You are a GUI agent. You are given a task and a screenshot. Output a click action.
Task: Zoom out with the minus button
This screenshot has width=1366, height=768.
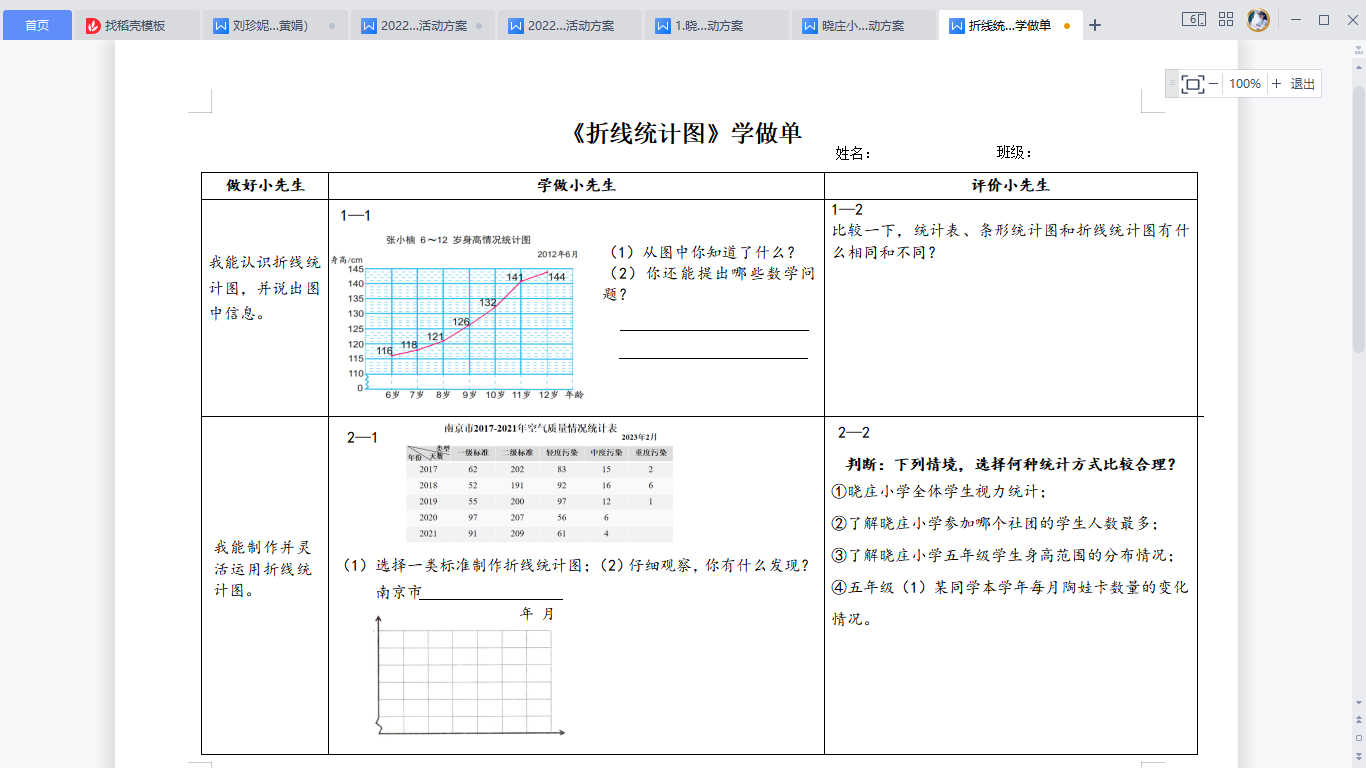pyautogui.click(x=1214, y=84)
